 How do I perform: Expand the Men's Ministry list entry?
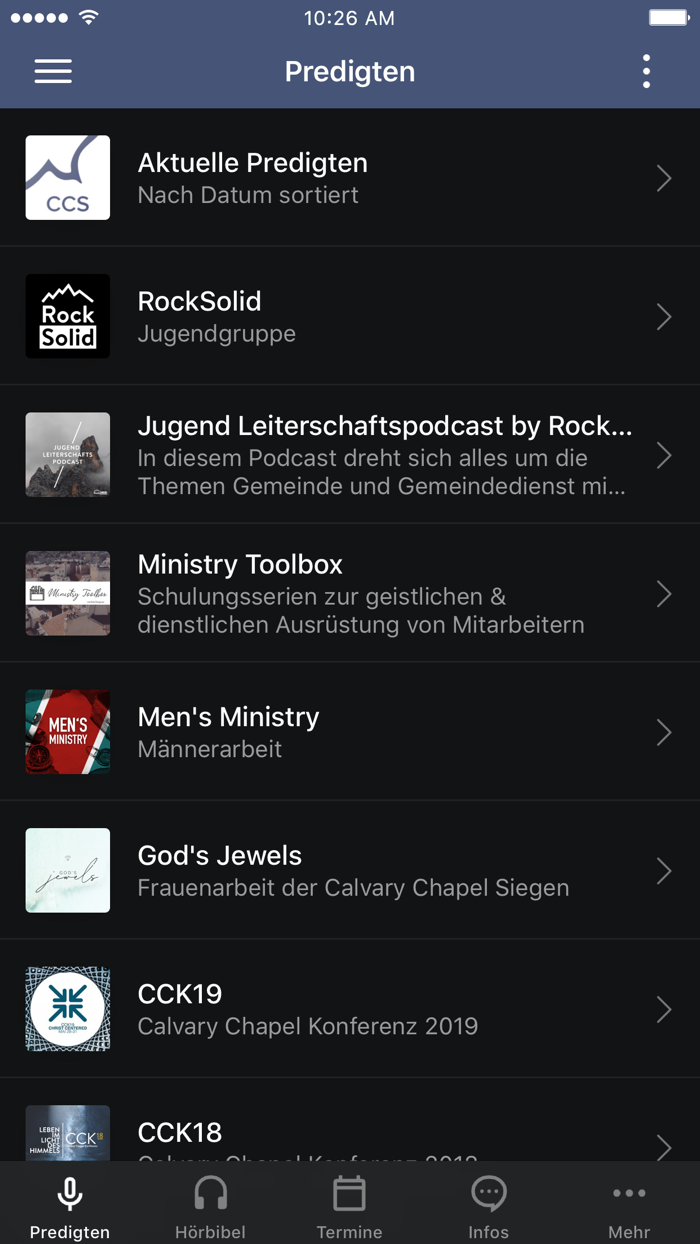[350, 731]
